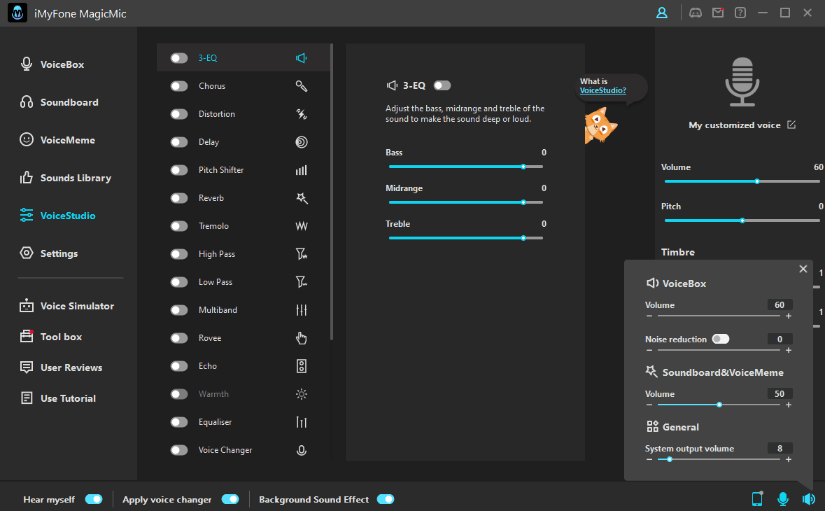Click the Warmth sun icon
Viewport: 825px width, 511px height.
(301, 394)
